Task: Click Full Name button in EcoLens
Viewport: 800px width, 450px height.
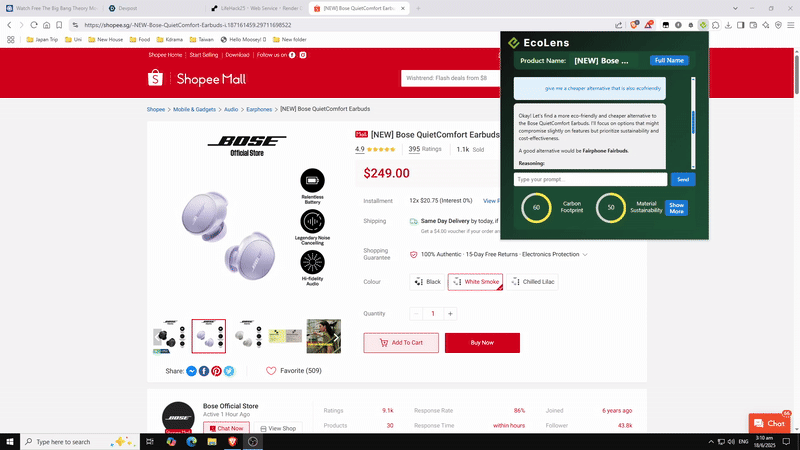Action: [669, 60]
